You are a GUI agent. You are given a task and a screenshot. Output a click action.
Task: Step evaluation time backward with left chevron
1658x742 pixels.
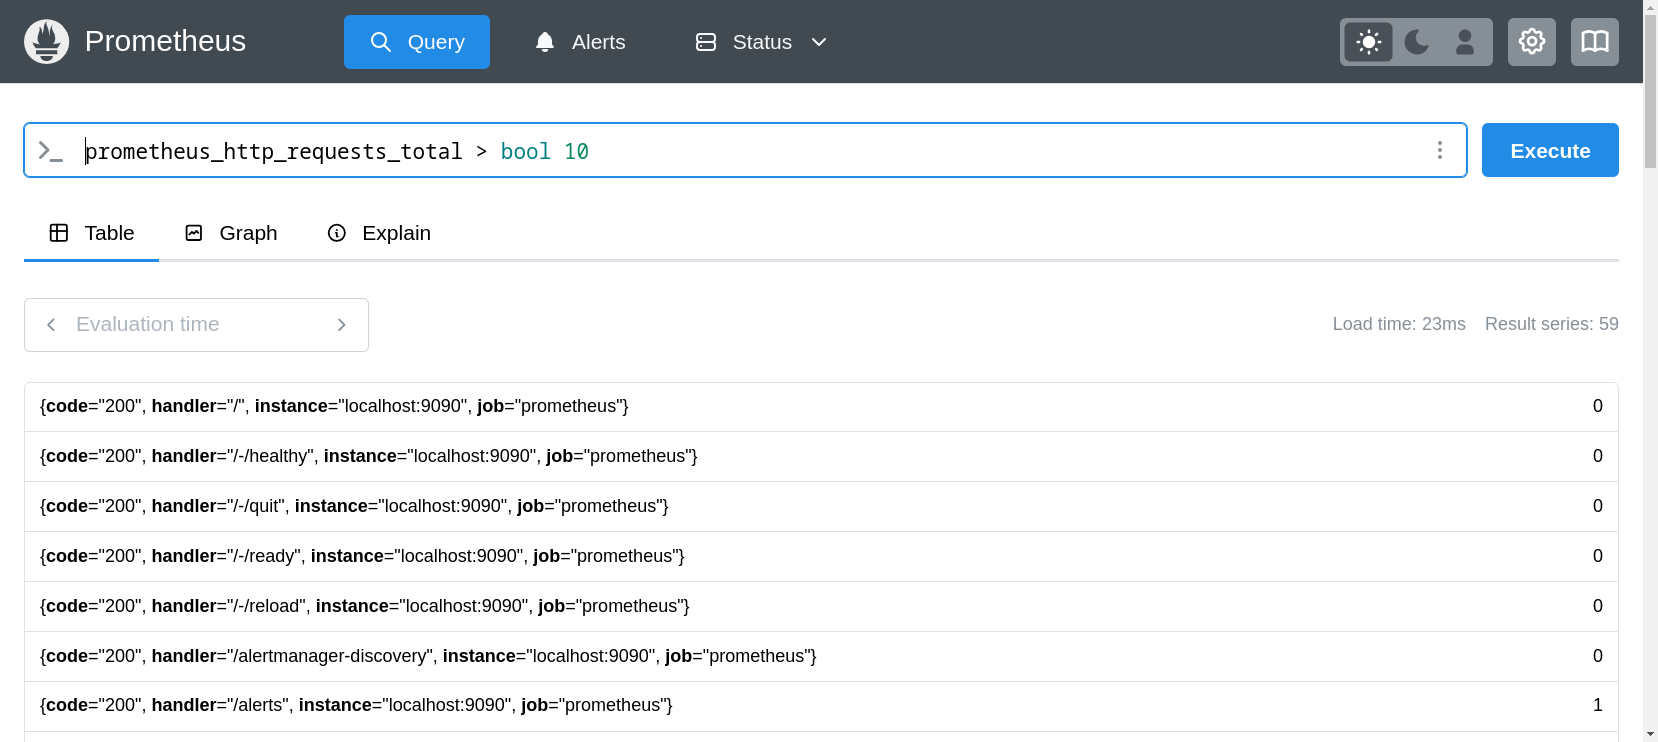(x=51, y=325)
